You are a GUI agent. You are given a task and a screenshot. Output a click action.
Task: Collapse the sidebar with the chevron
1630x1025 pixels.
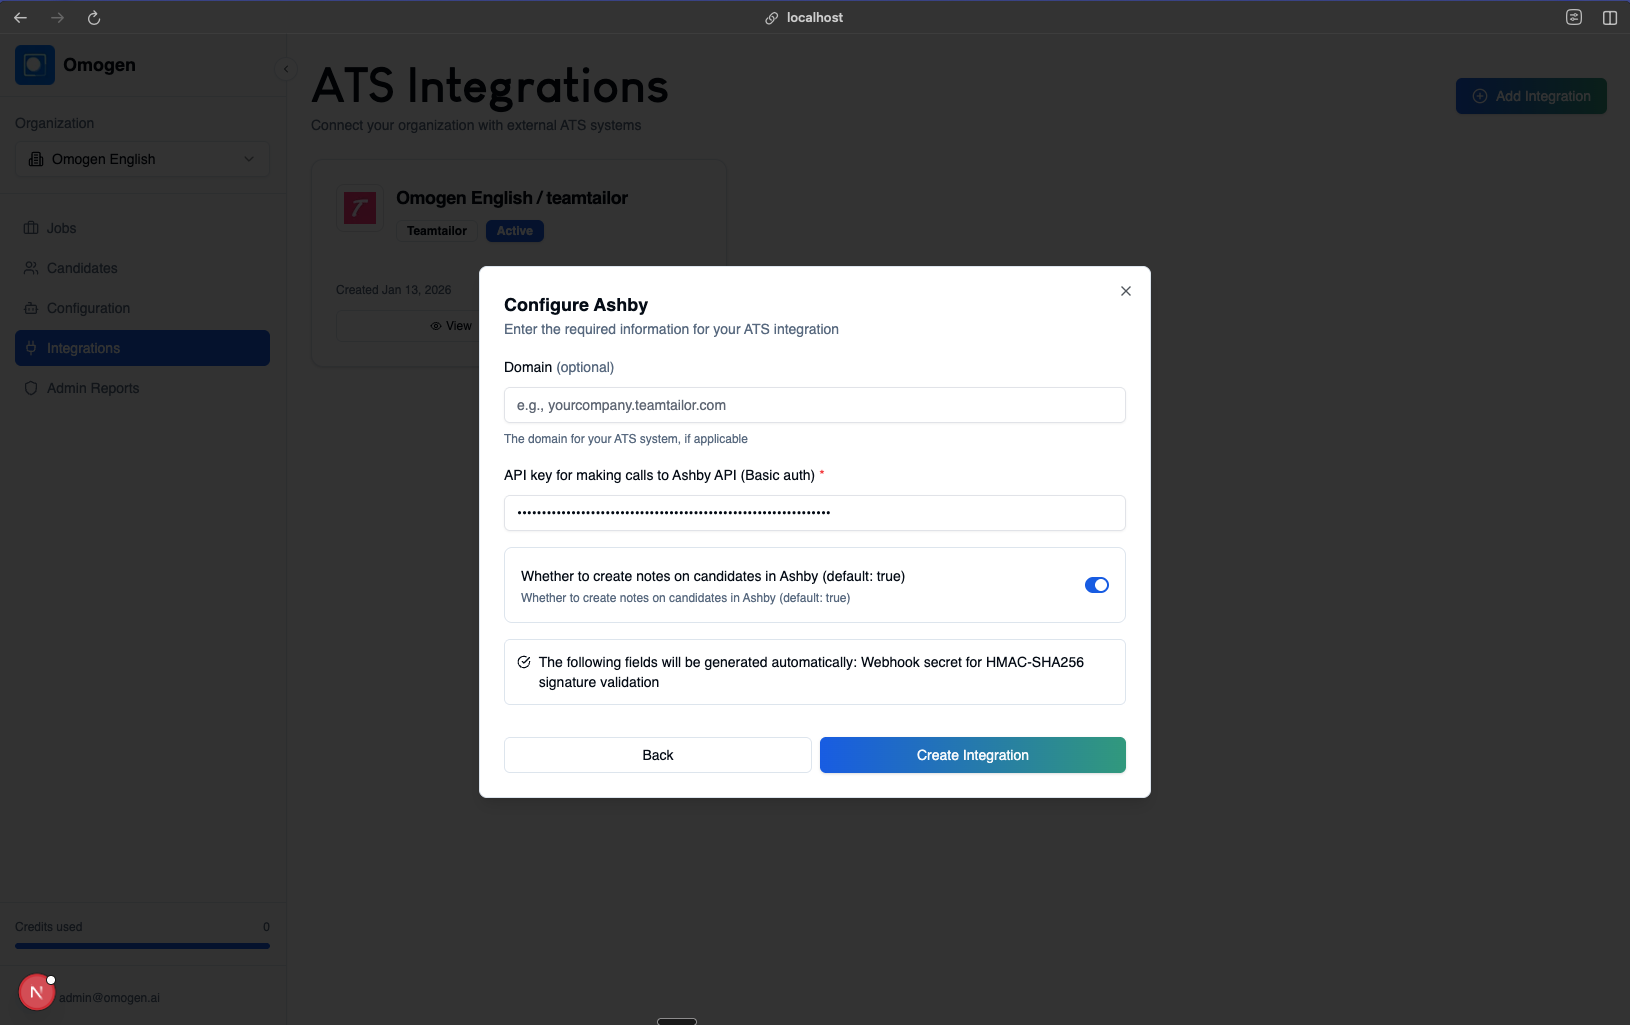(x=286, y=68)
